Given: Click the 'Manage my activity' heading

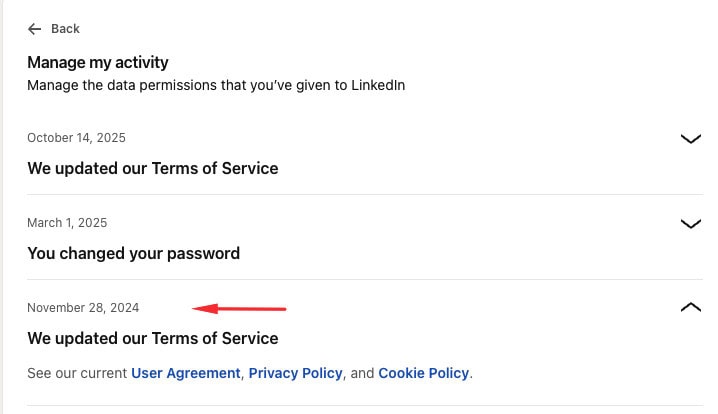Looking at the screenshot, I should pos(97,62).
